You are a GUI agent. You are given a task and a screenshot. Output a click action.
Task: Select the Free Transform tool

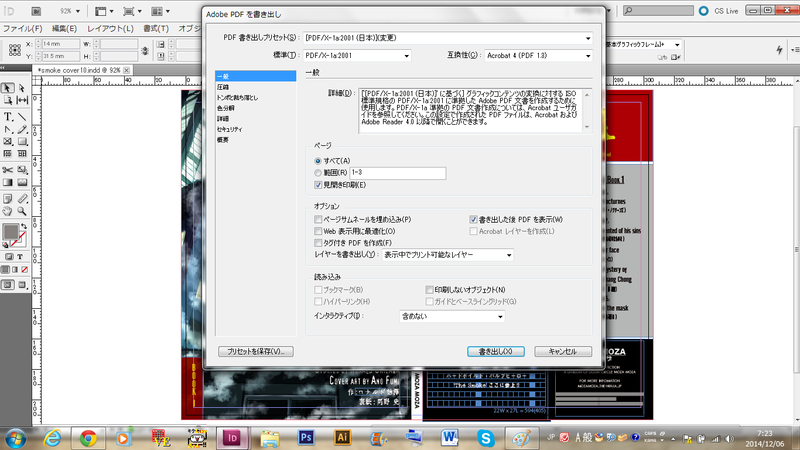point(22,170)
